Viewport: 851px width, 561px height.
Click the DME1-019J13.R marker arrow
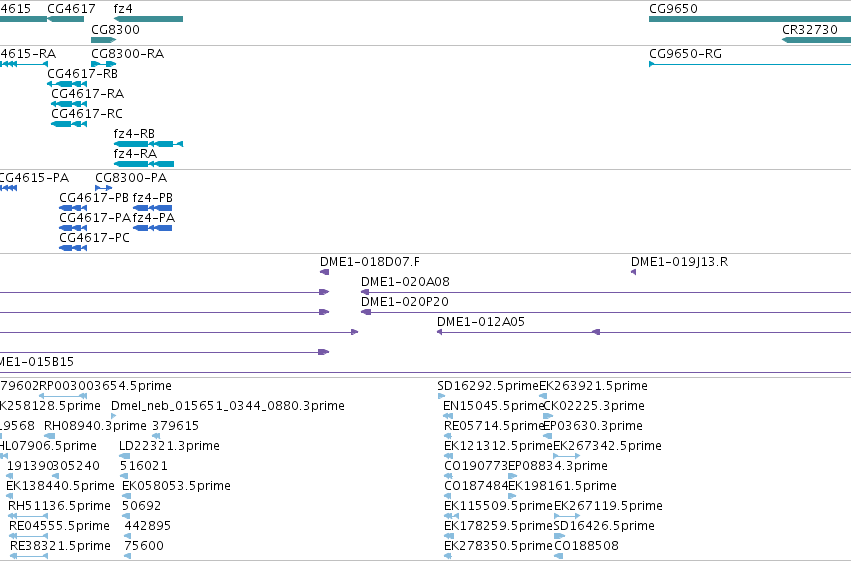coord(633,272)
